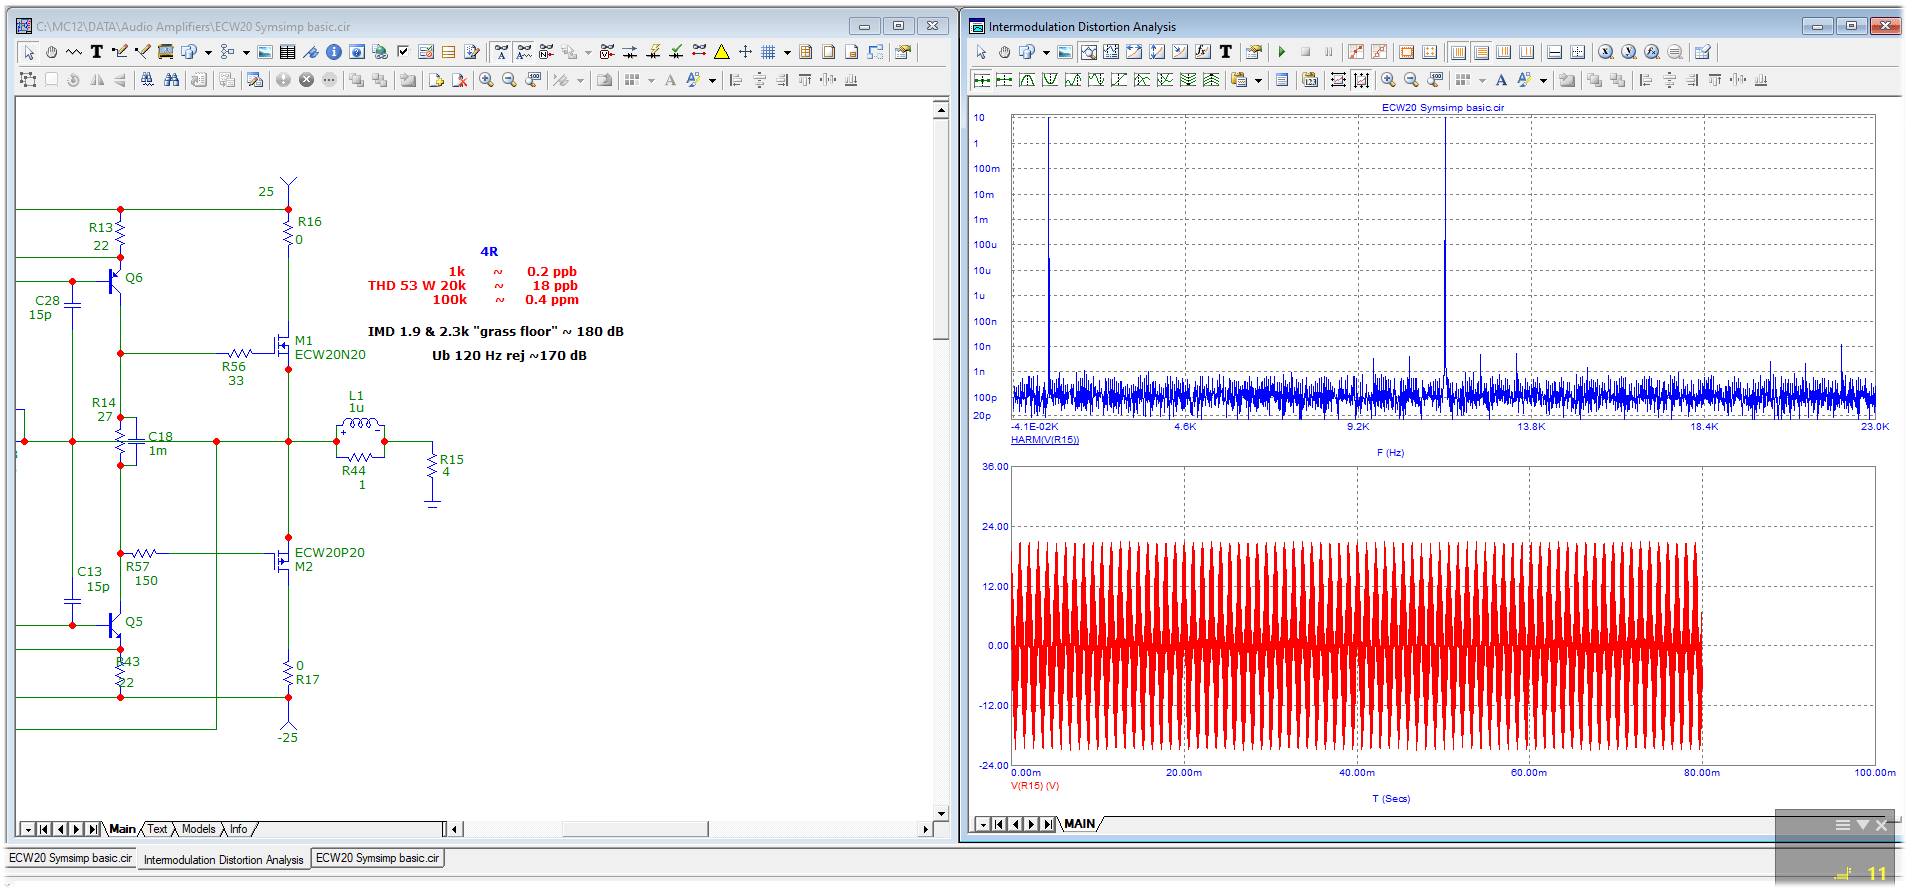The height and width of the screenshot is (889, 1908).
Task: Select the Main page tab in schematic
Action: pos(122,829)
